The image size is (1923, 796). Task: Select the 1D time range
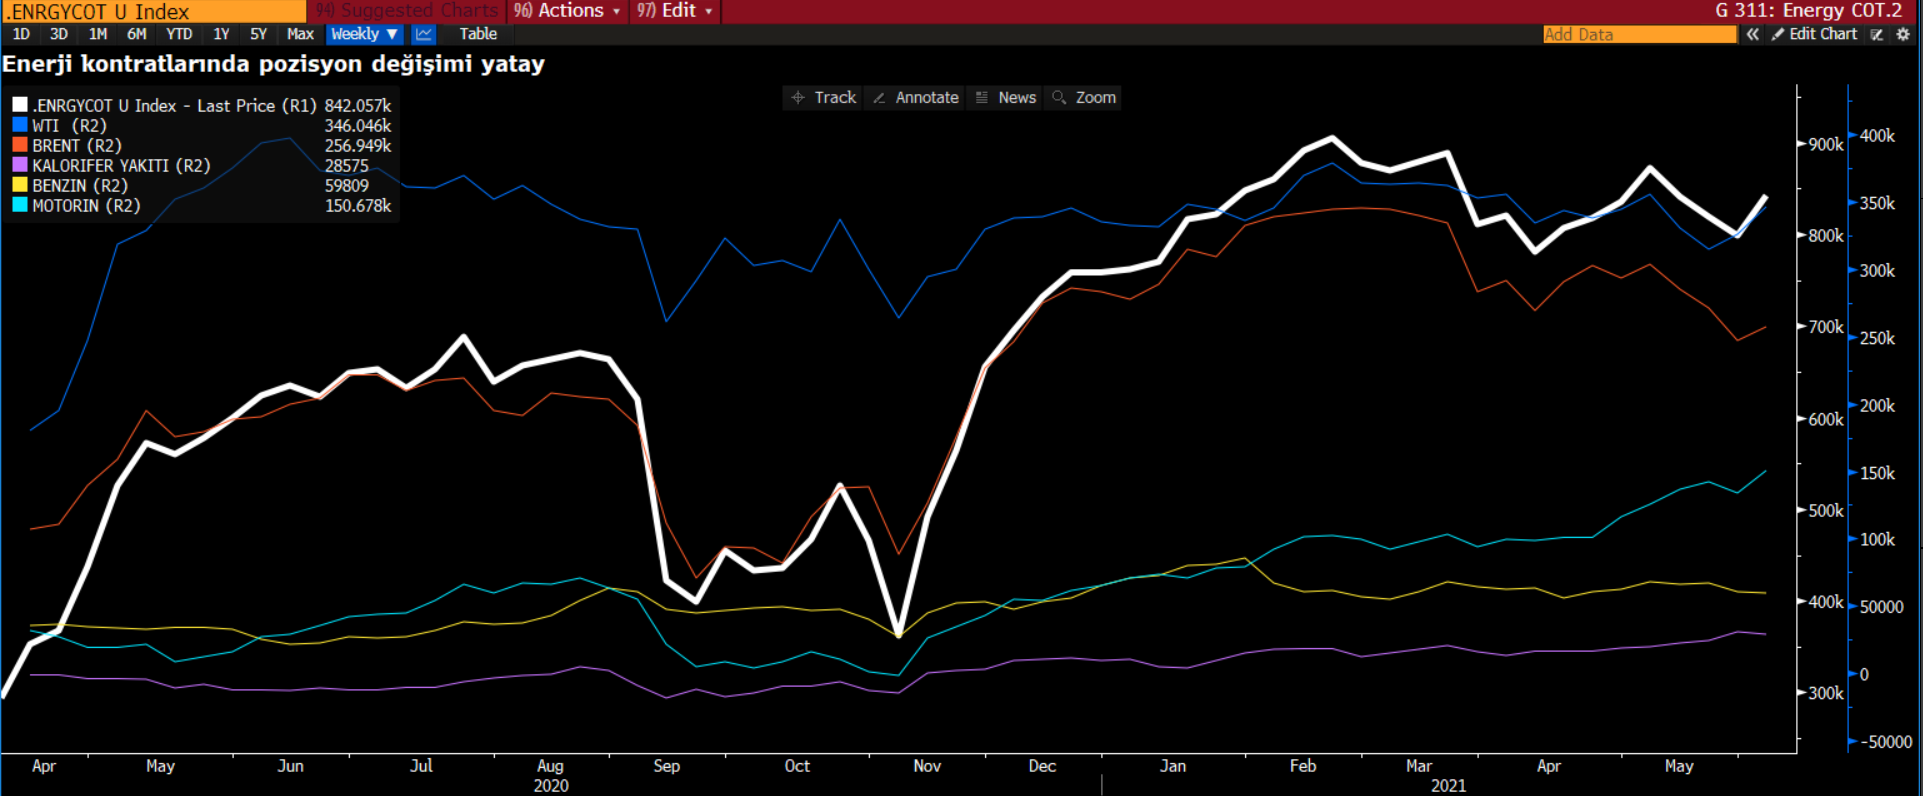coord(21,34)
